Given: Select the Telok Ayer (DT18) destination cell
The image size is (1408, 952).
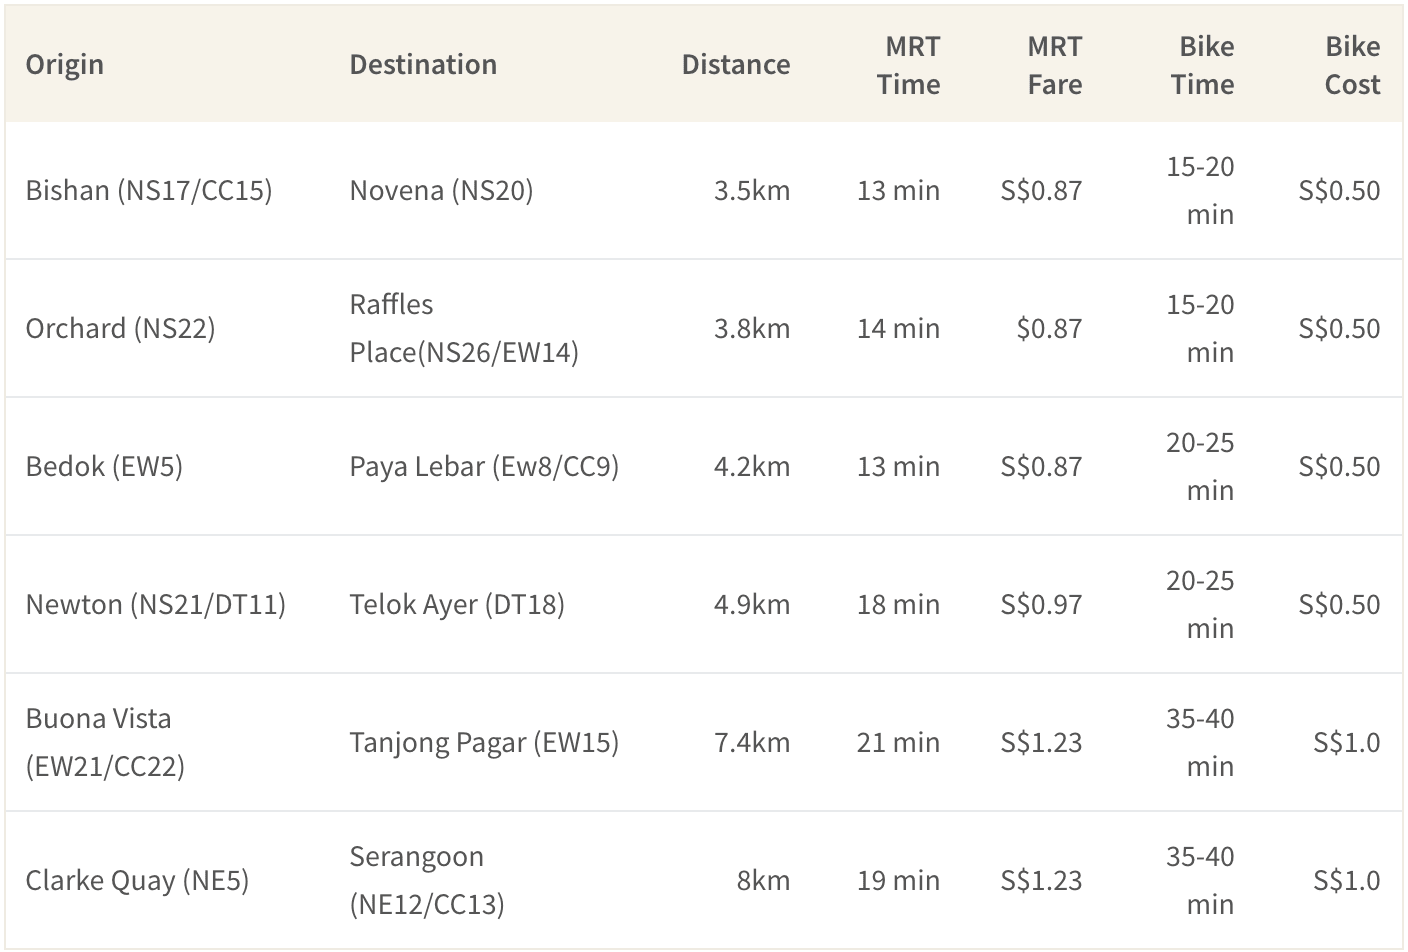Looking at the screenshot, I should [x=457, y=604].
